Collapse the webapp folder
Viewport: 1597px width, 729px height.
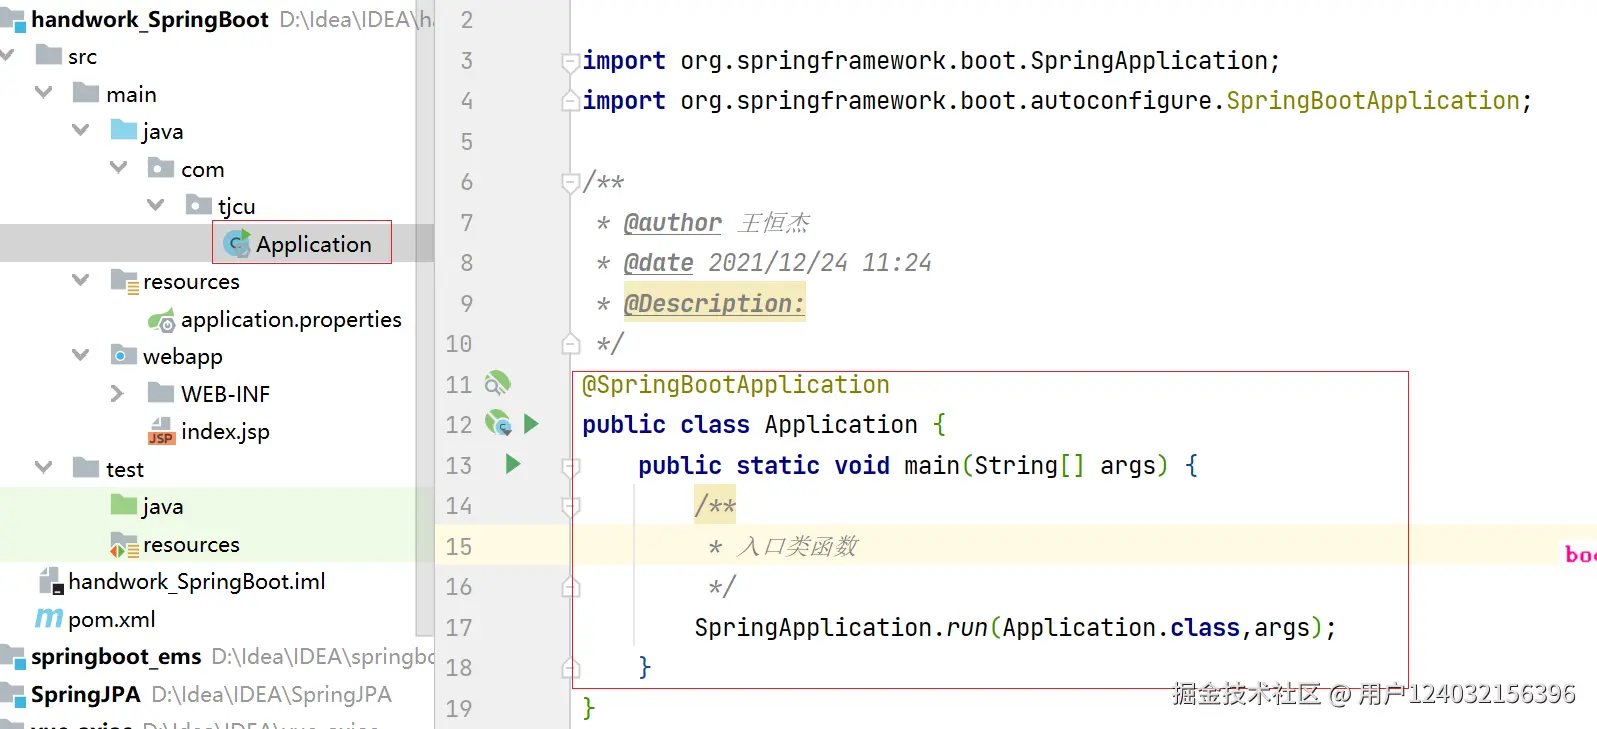[x=81, y=356]
